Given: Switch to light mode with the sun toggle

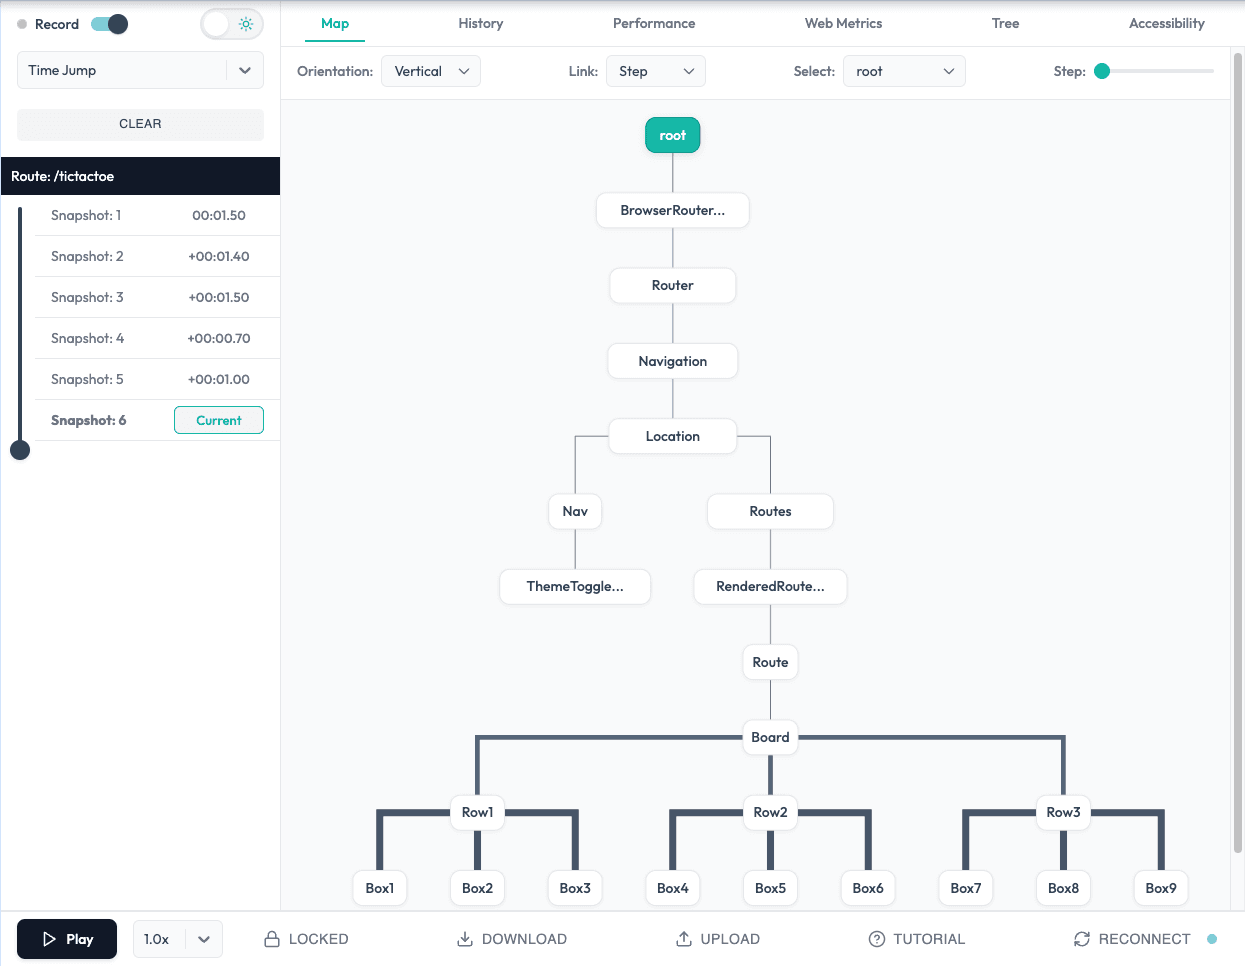Looking at the screenshot, I should click(231, 23).
